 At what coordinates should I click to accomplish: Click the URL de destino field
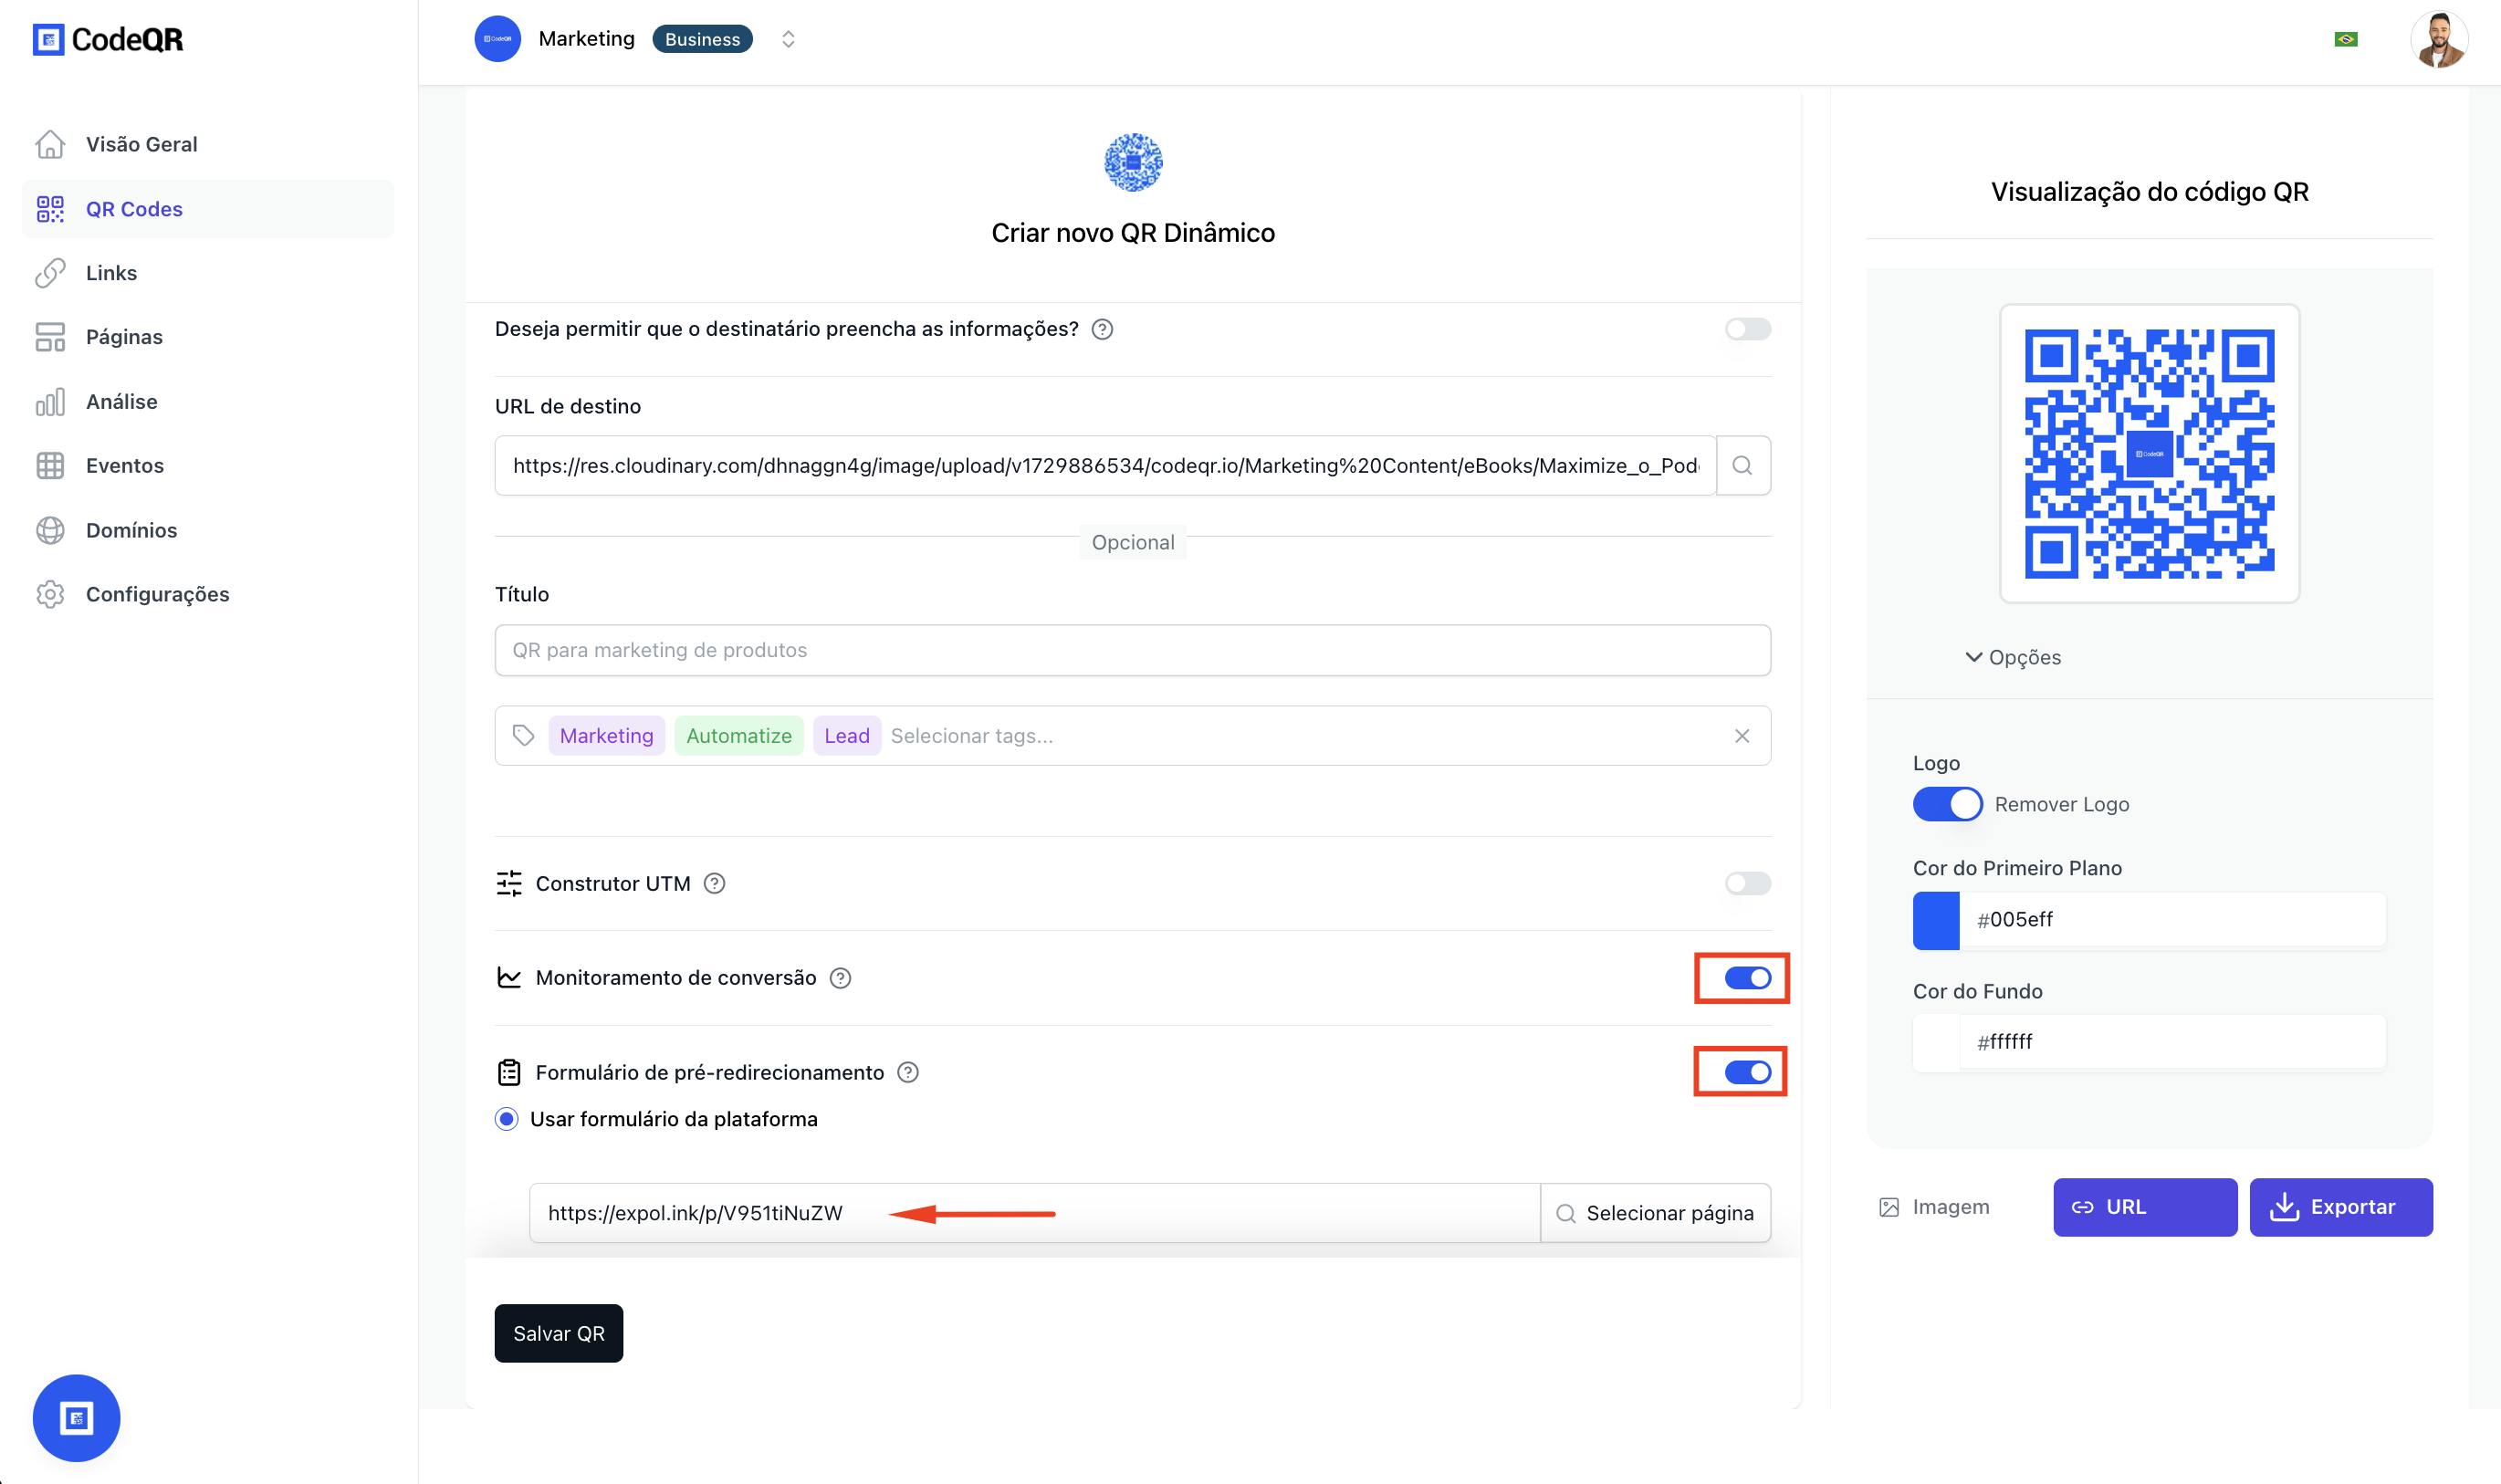1105,465
